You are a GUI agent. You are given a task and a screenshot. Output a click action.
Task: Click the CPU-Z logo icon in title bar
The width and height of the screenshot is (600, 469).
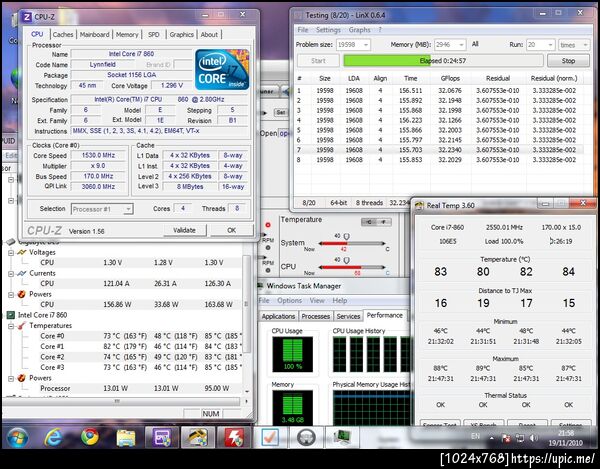click(27, 17)
